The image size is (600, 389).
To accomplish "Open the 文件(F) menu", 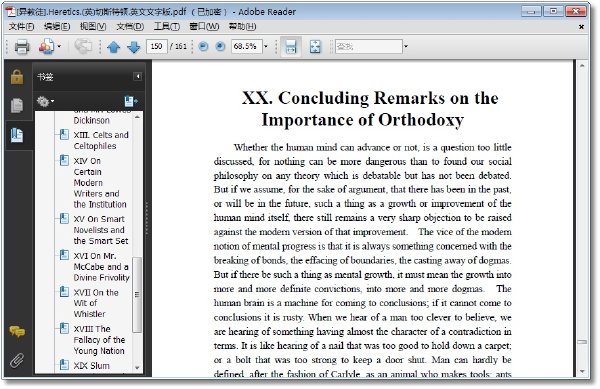I will pos(21,26).
